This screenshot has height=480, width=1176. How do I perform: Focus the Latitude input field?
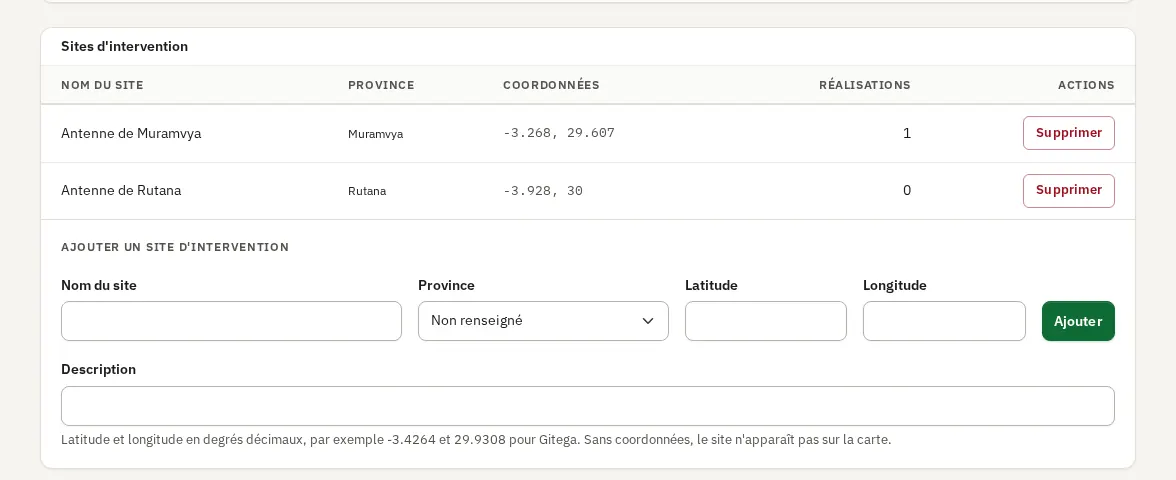(766, 321)
